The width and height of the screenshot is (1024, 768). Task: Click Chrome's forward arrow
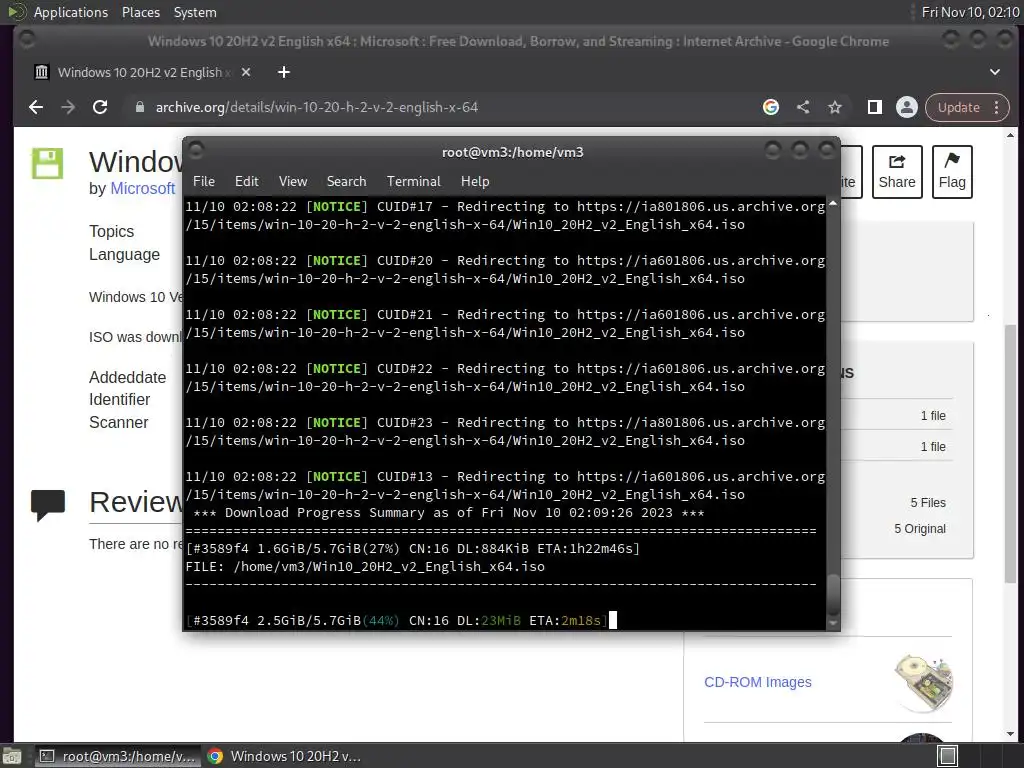pyautogui.click(x=68, y=107)
